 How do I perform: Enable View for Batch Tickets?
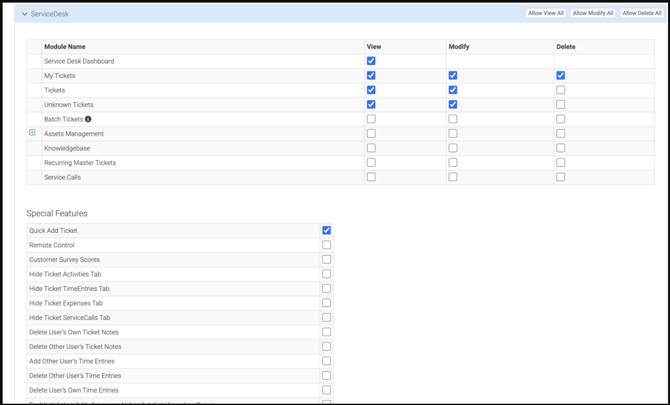[371, 119]
